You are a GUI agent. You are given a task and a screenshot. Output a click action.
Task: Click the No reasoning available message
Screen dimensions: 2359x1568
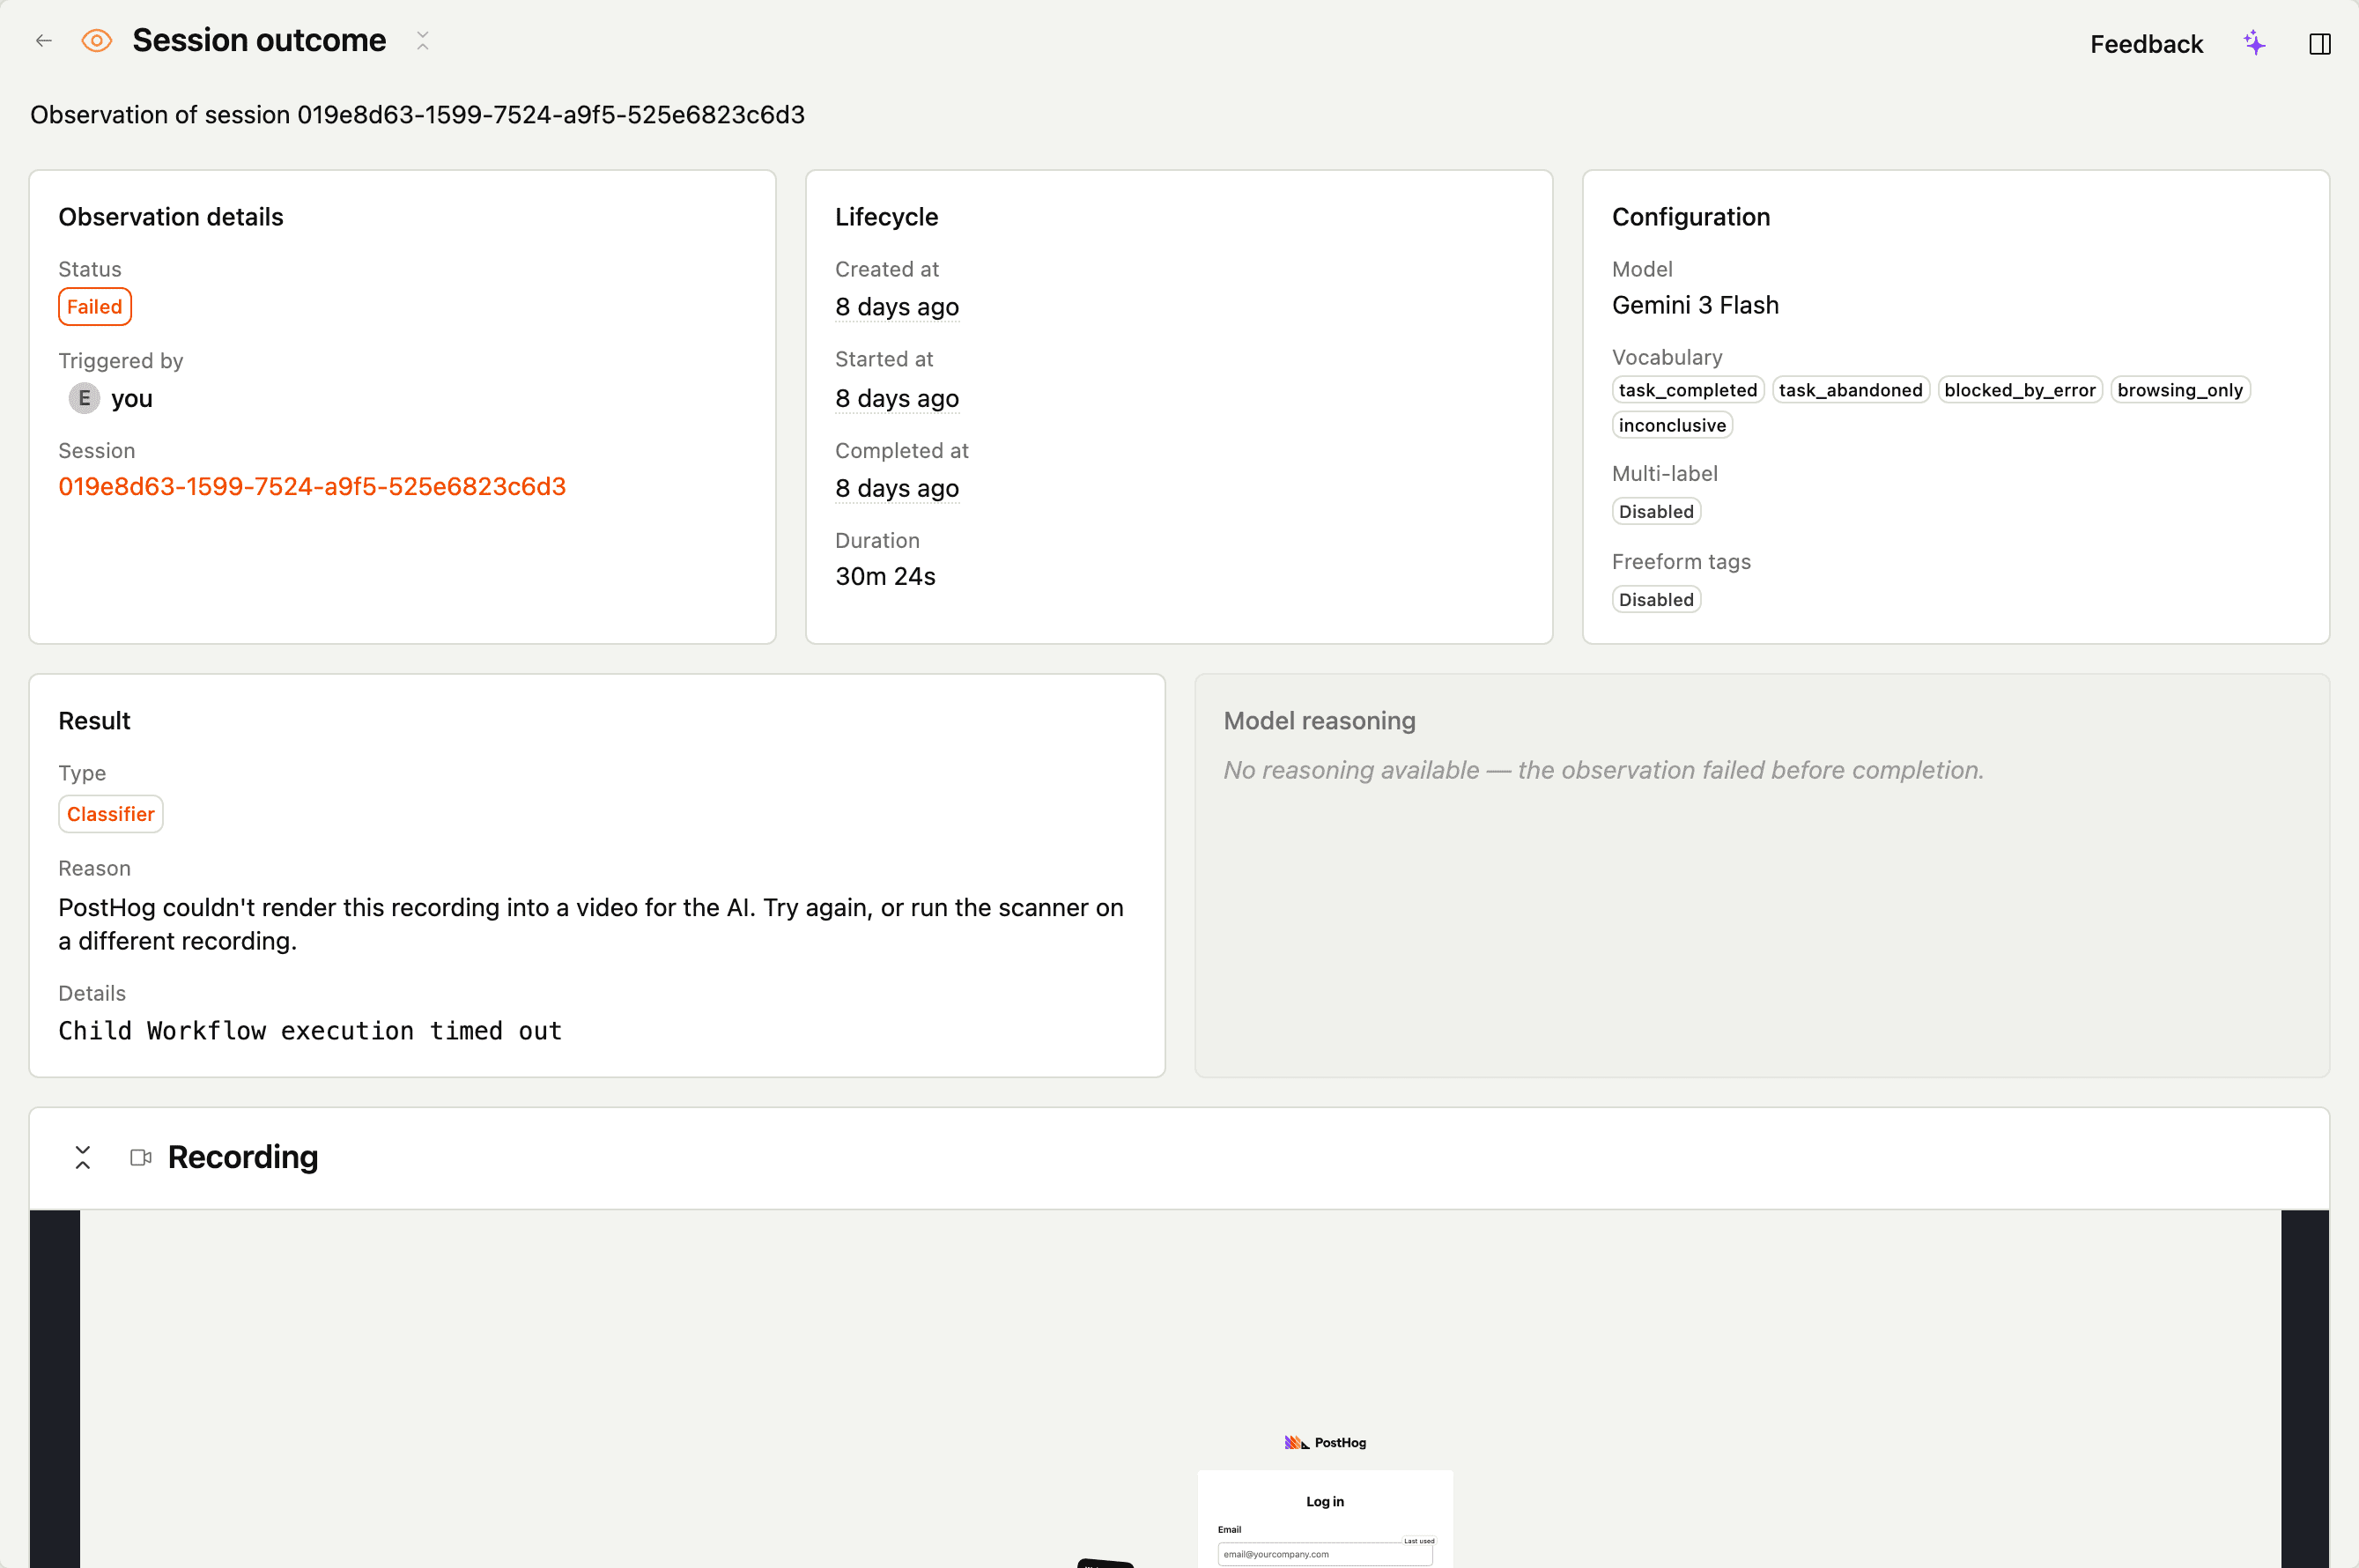1603,770
